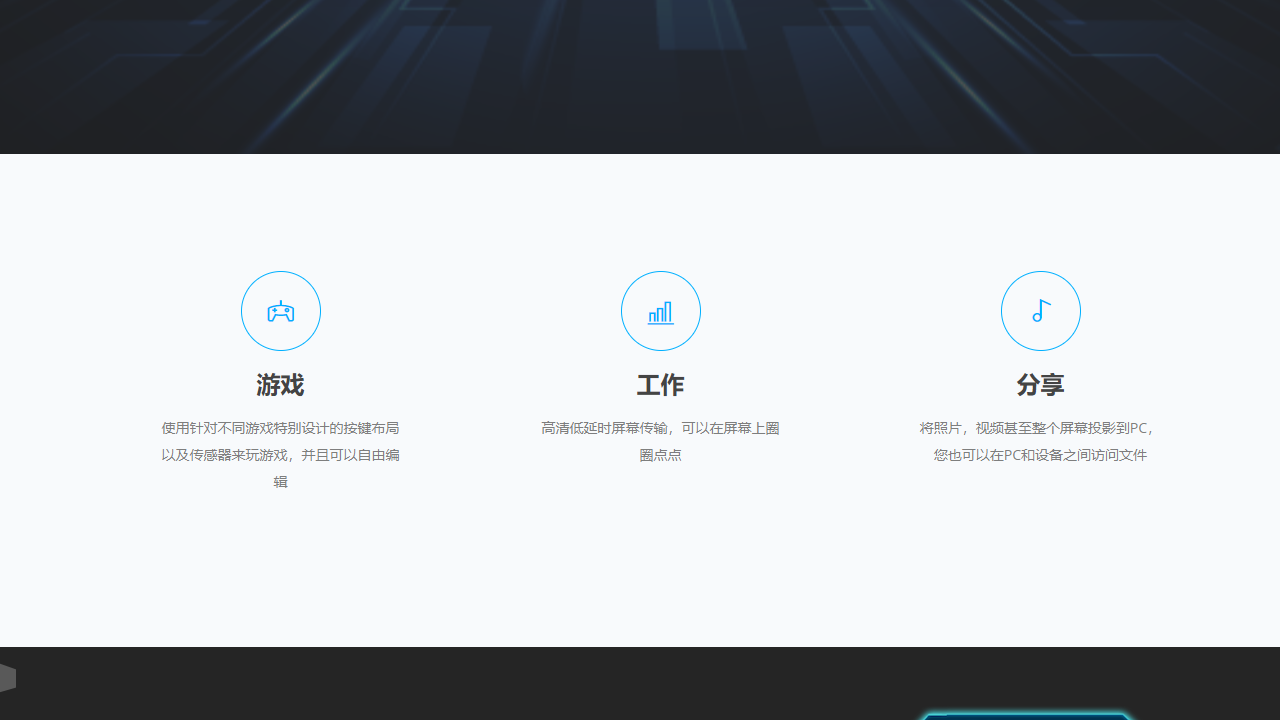Click the controller symbol inside the circle

point(280,310)
